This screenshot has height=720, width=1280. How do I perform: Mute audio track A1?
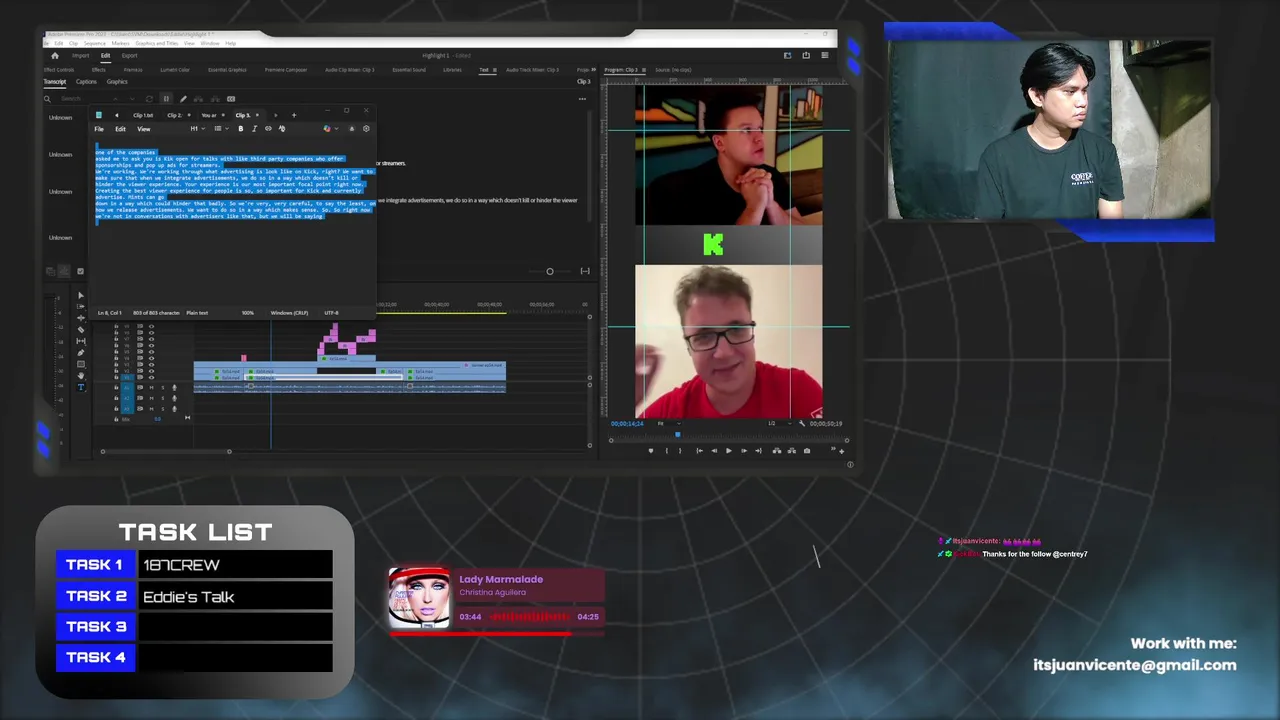(x=151, y=388)
